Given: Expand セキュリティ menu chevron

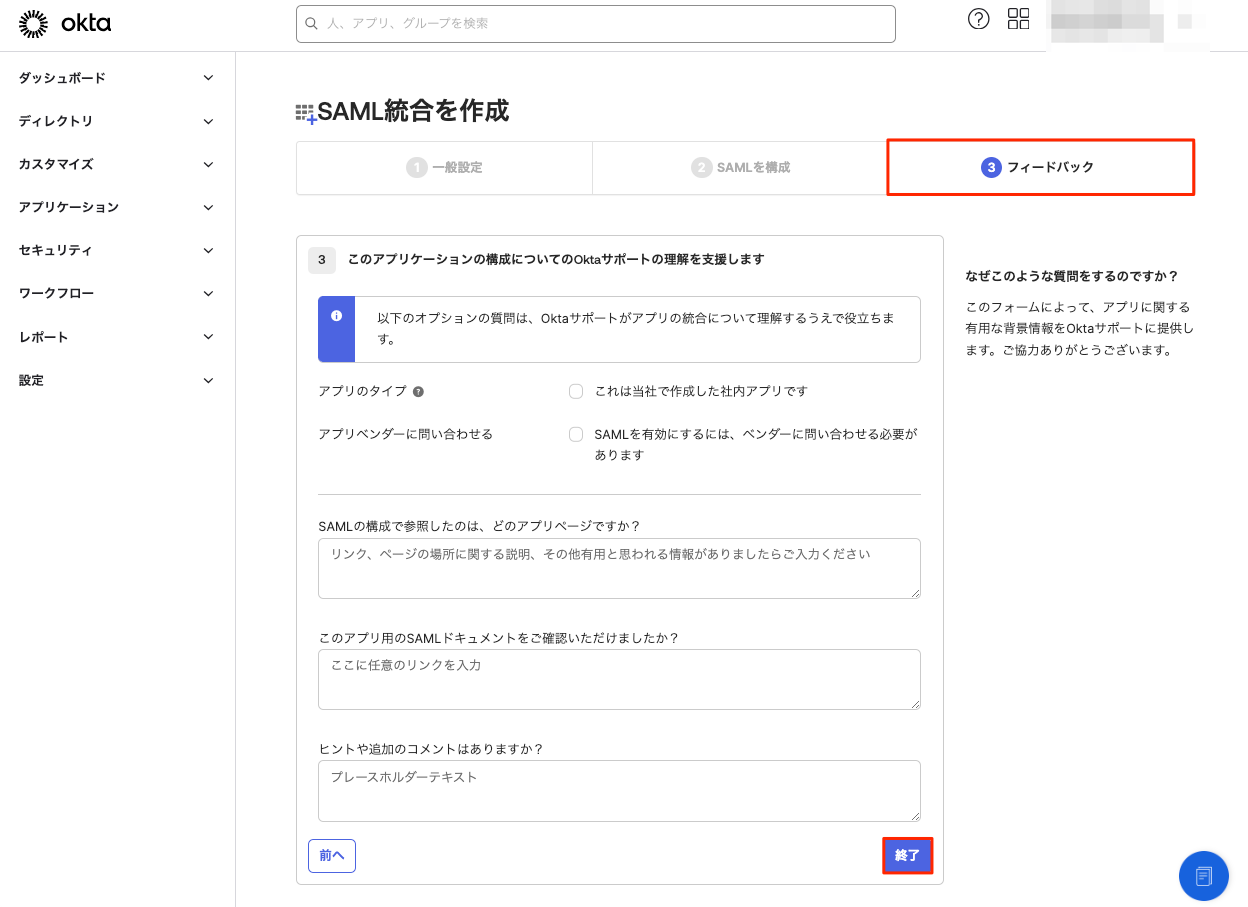Looking at the screenshot, I should [208, 250].
